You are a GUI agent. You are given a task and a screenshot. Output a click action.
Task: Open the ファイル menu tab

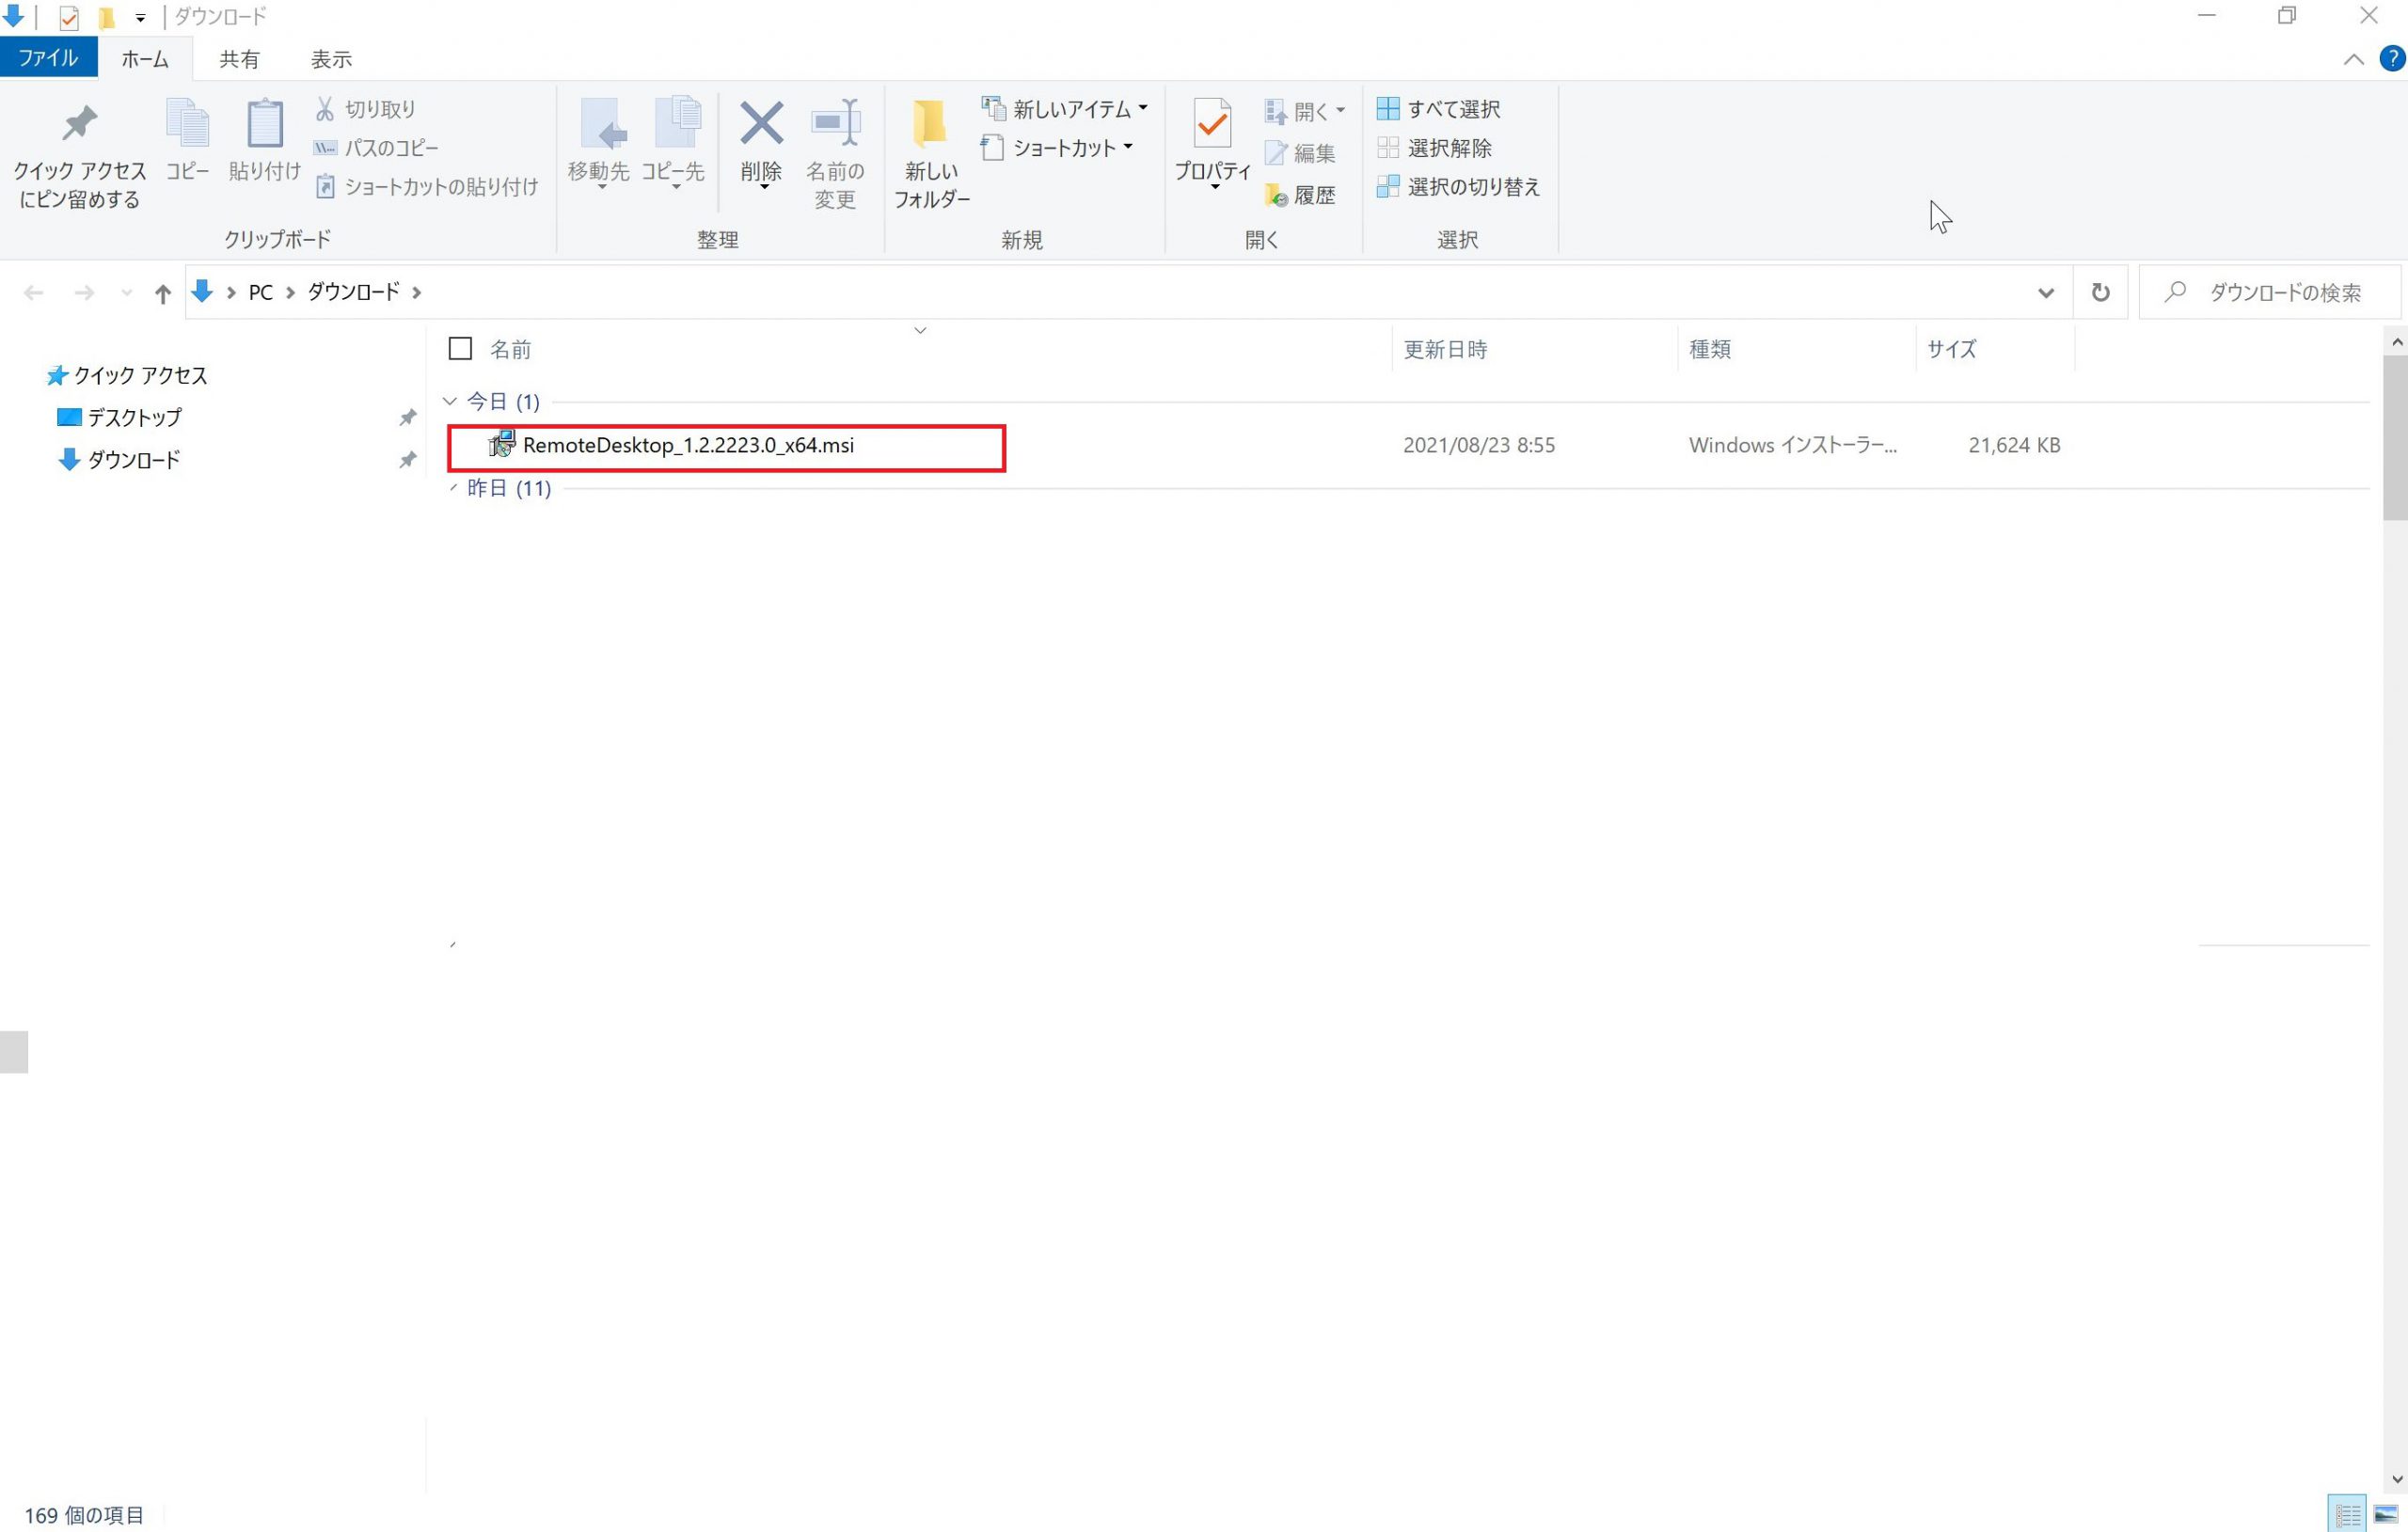(x=48, y=58)
